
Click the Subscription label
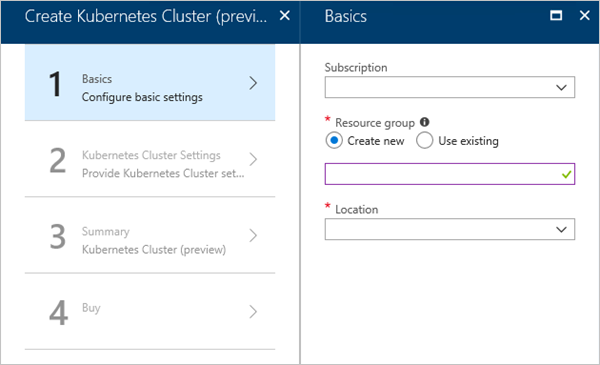[356, 68]
